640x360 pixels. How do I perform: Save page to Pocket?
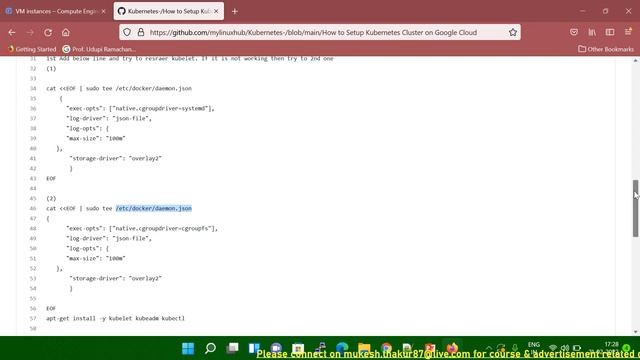coord(574,32)
